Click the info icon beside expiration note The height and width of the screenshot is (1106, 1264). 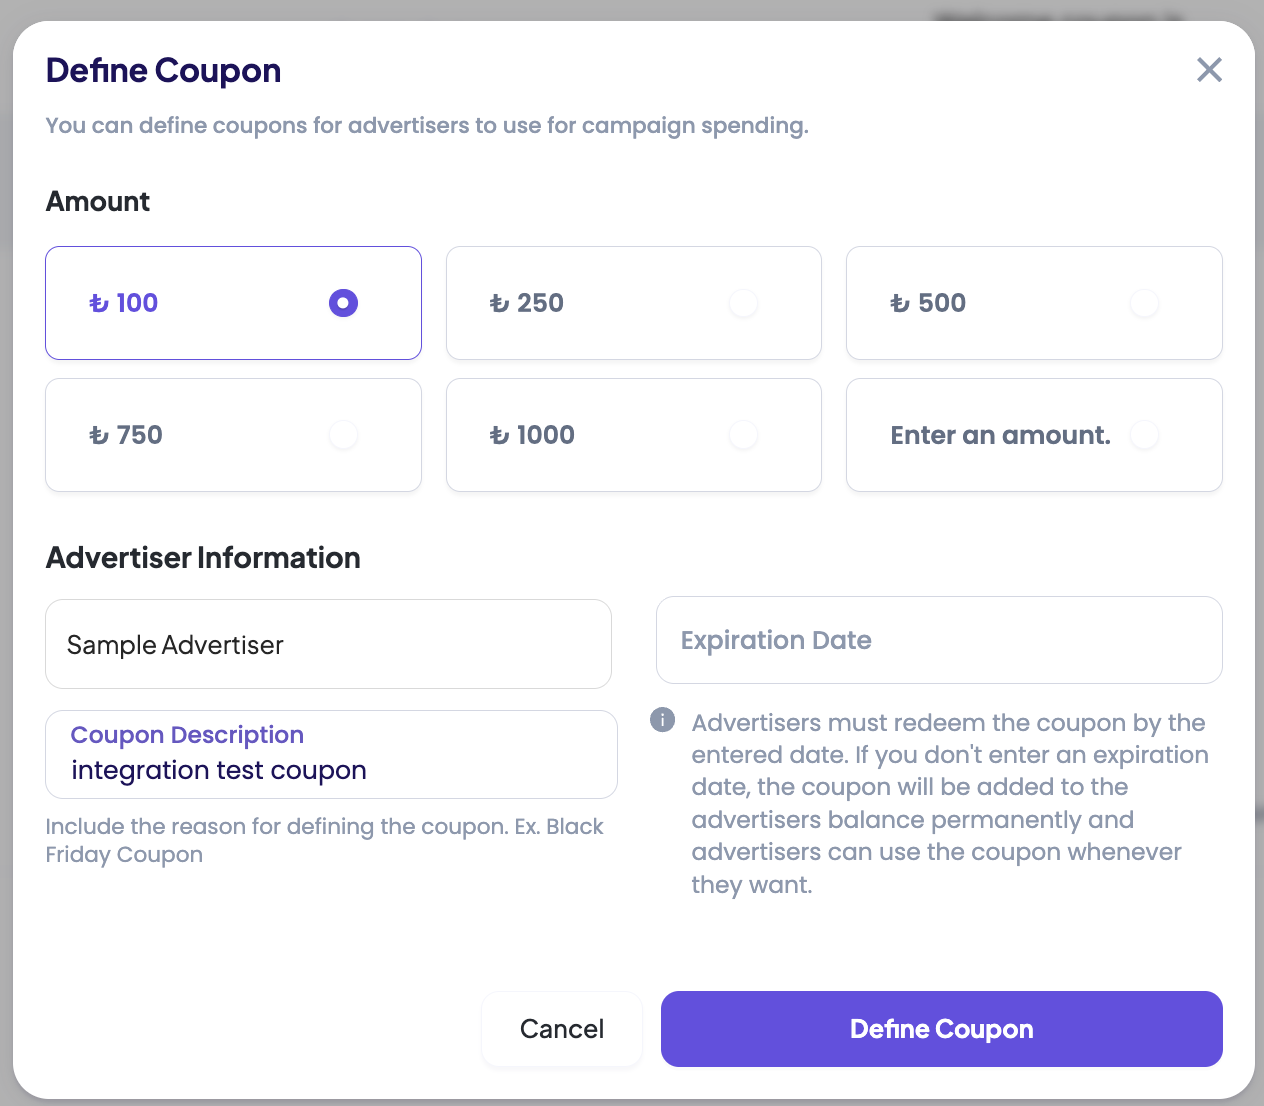tap(662, 720)
